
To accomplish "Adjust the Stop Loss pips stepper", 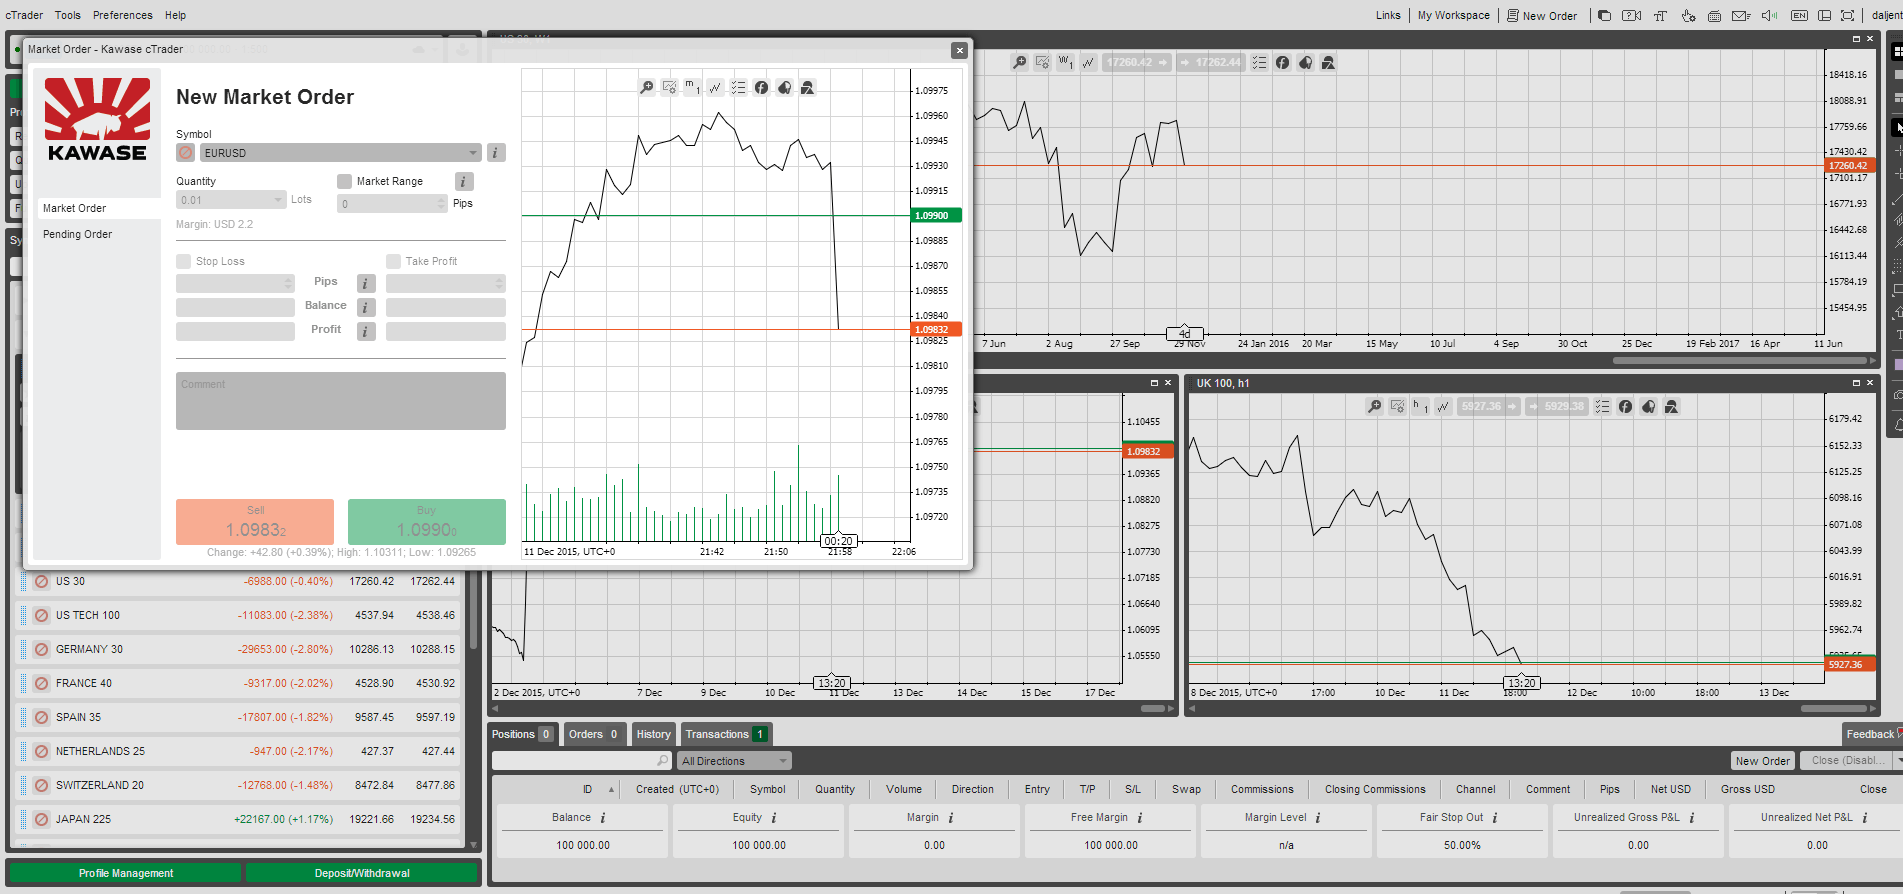I will [289, 284].
